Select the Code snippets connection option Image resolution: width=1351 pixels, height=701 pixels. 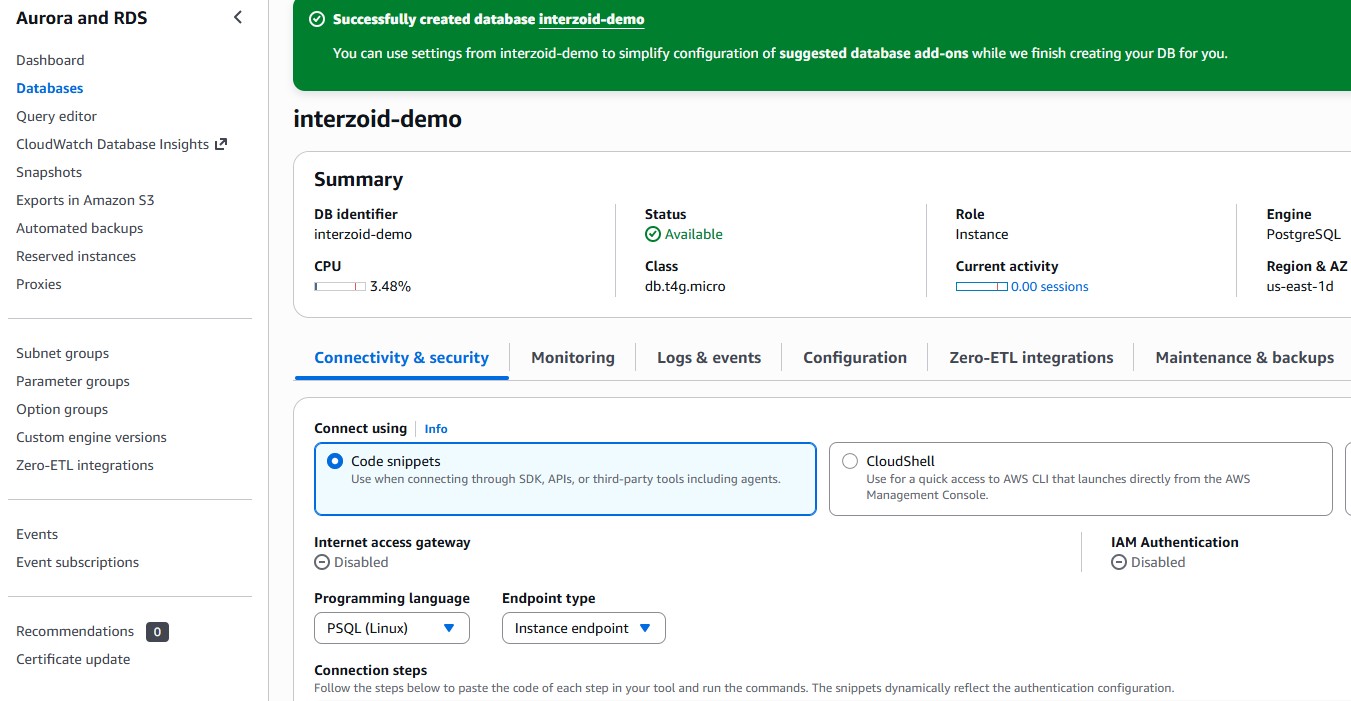[565, 479]
